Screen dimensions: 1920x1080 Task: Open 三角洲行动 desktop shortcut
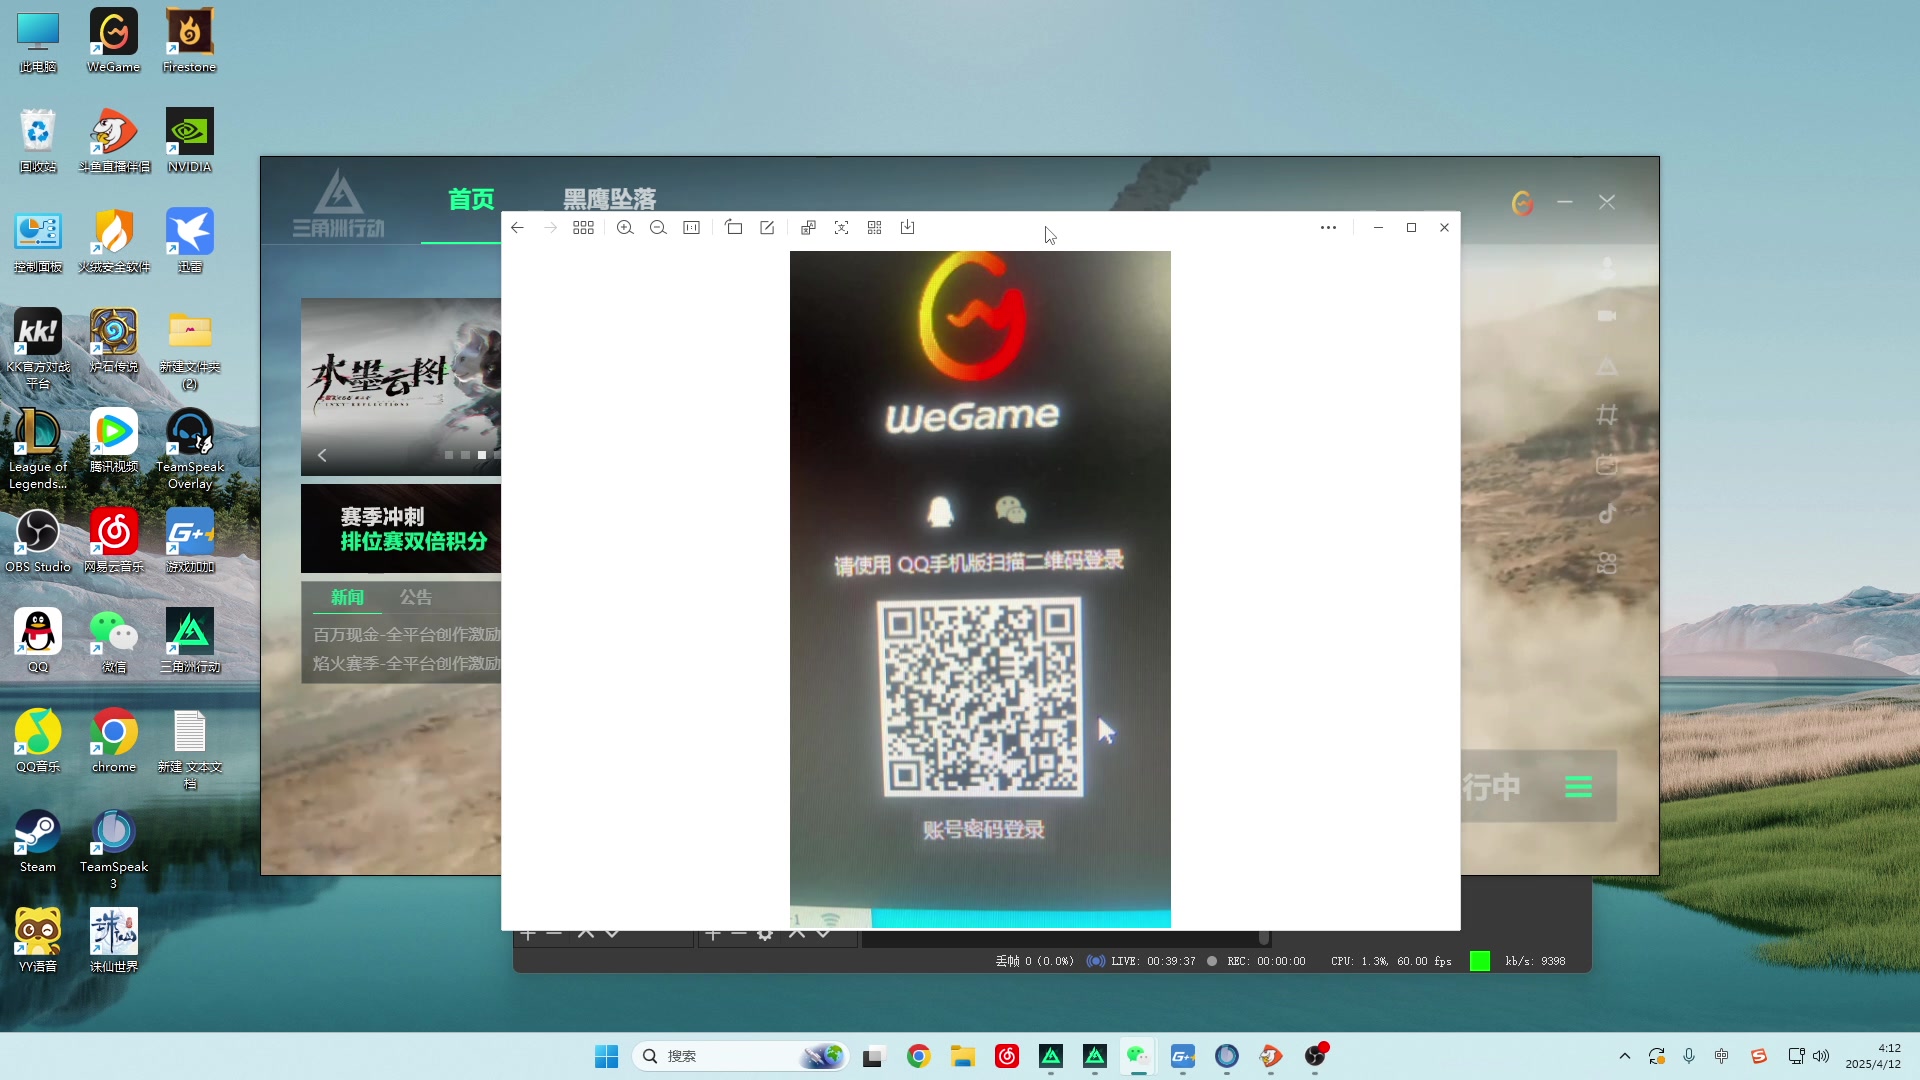point(190,641)
